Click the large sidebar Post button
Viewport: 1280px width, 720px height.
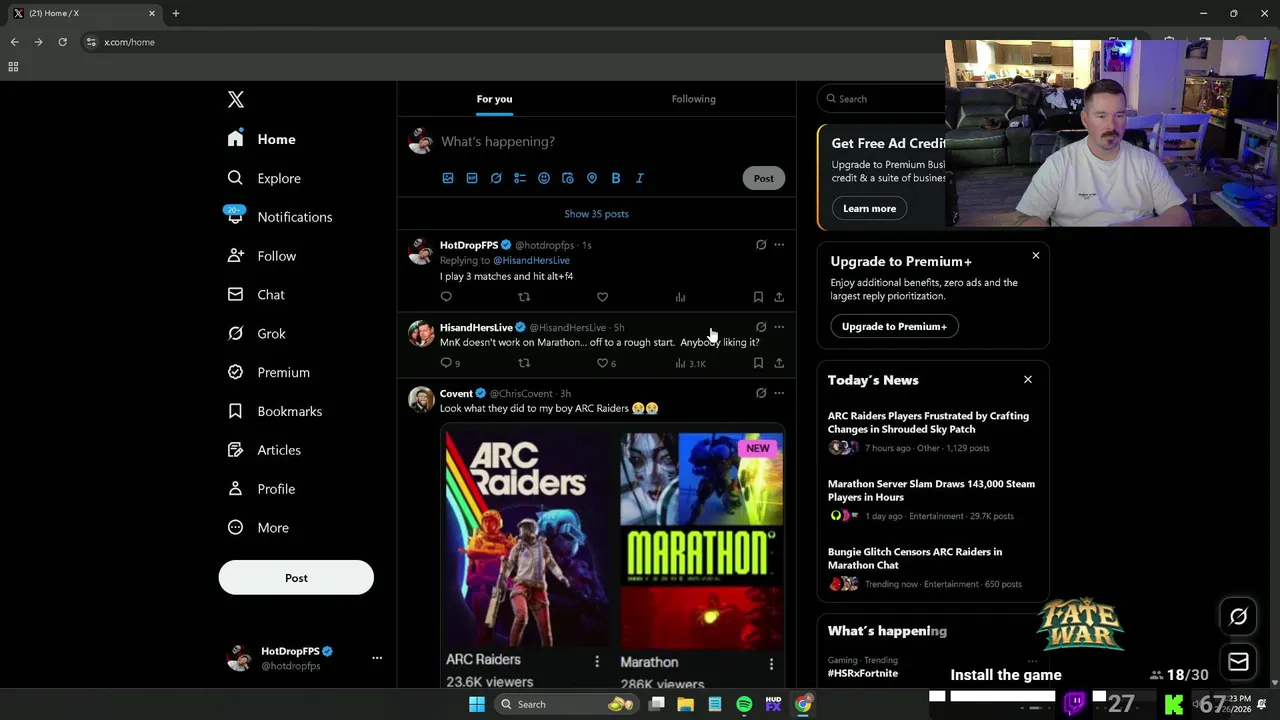click(296, 578)
